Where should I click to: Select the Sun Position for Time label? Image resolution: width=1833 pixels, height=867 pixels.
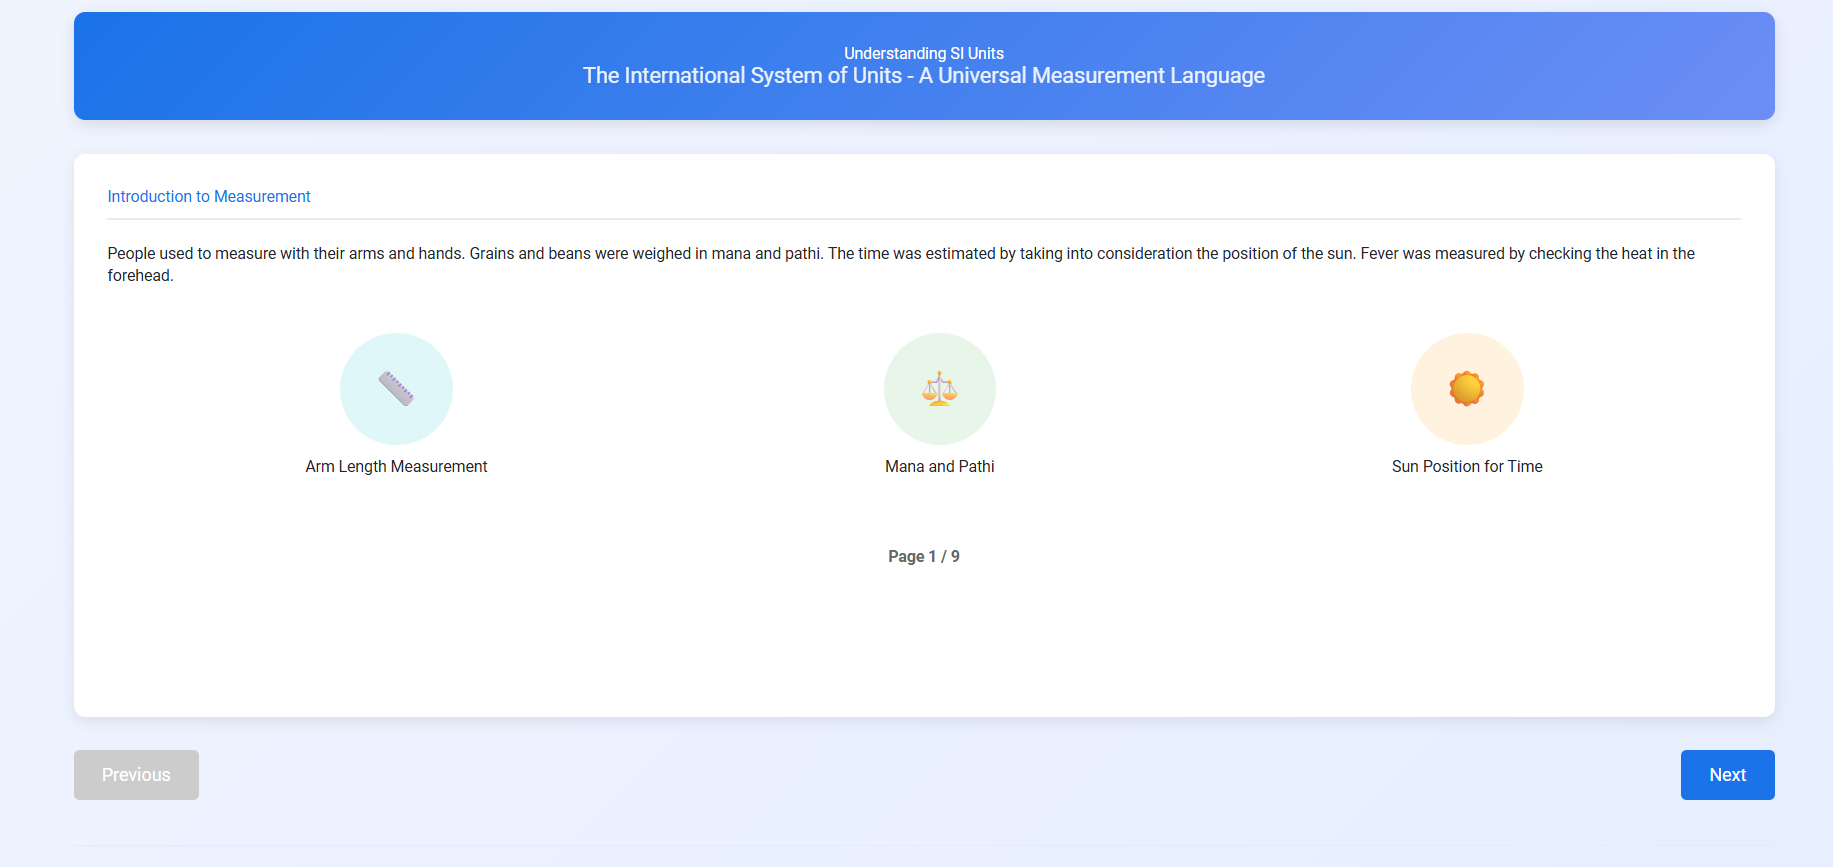click(x=1466, y=466)
